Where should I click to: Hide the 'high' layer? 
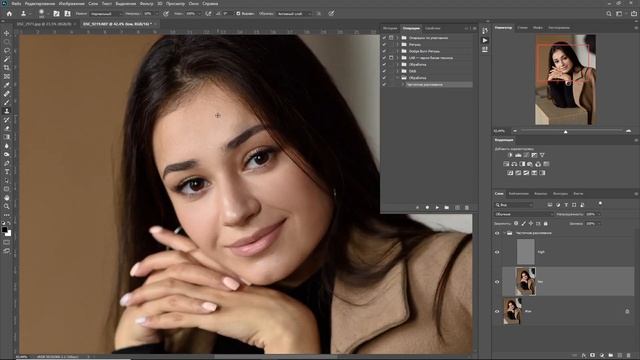(x=497, y=252)
